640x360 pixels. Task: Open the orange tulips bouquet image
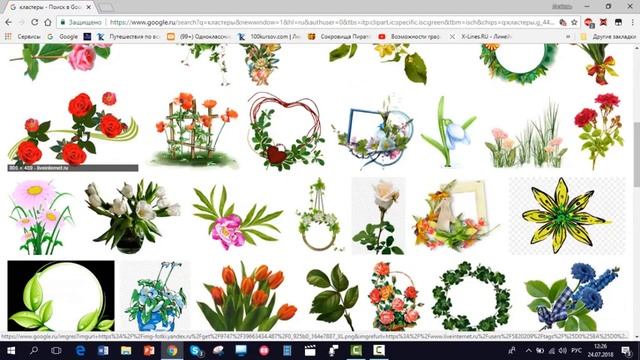tap(247, 296)
